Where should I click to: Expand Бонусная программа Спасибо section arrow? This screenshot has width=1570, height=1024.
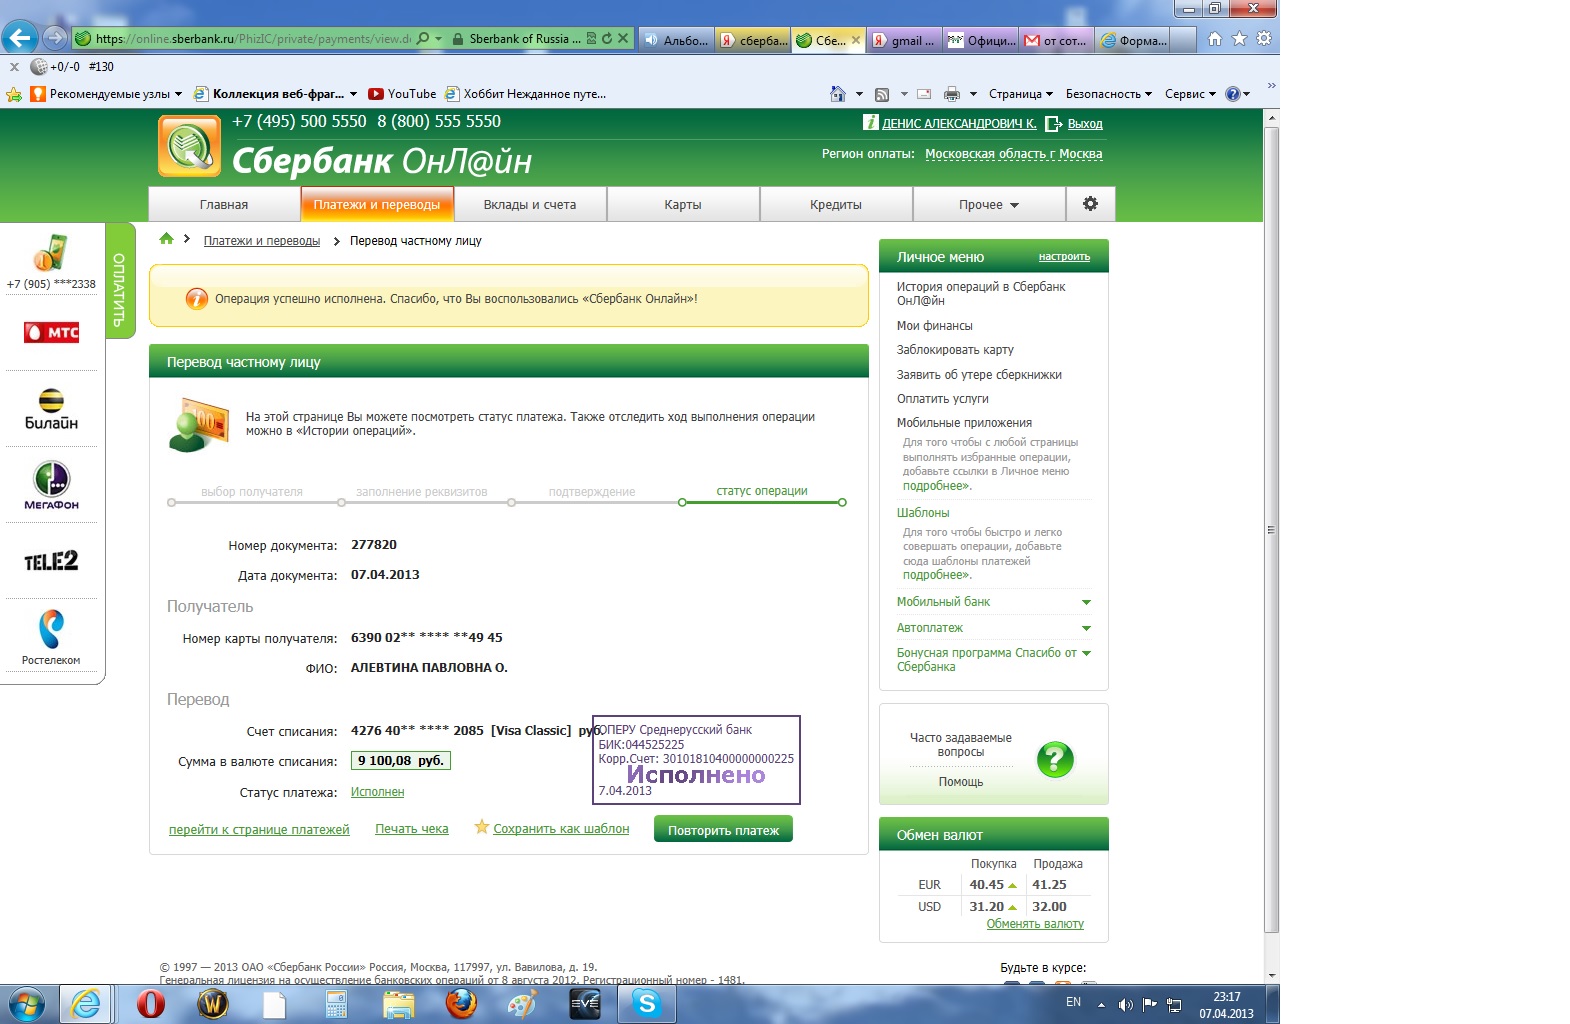click(1086, 653)
